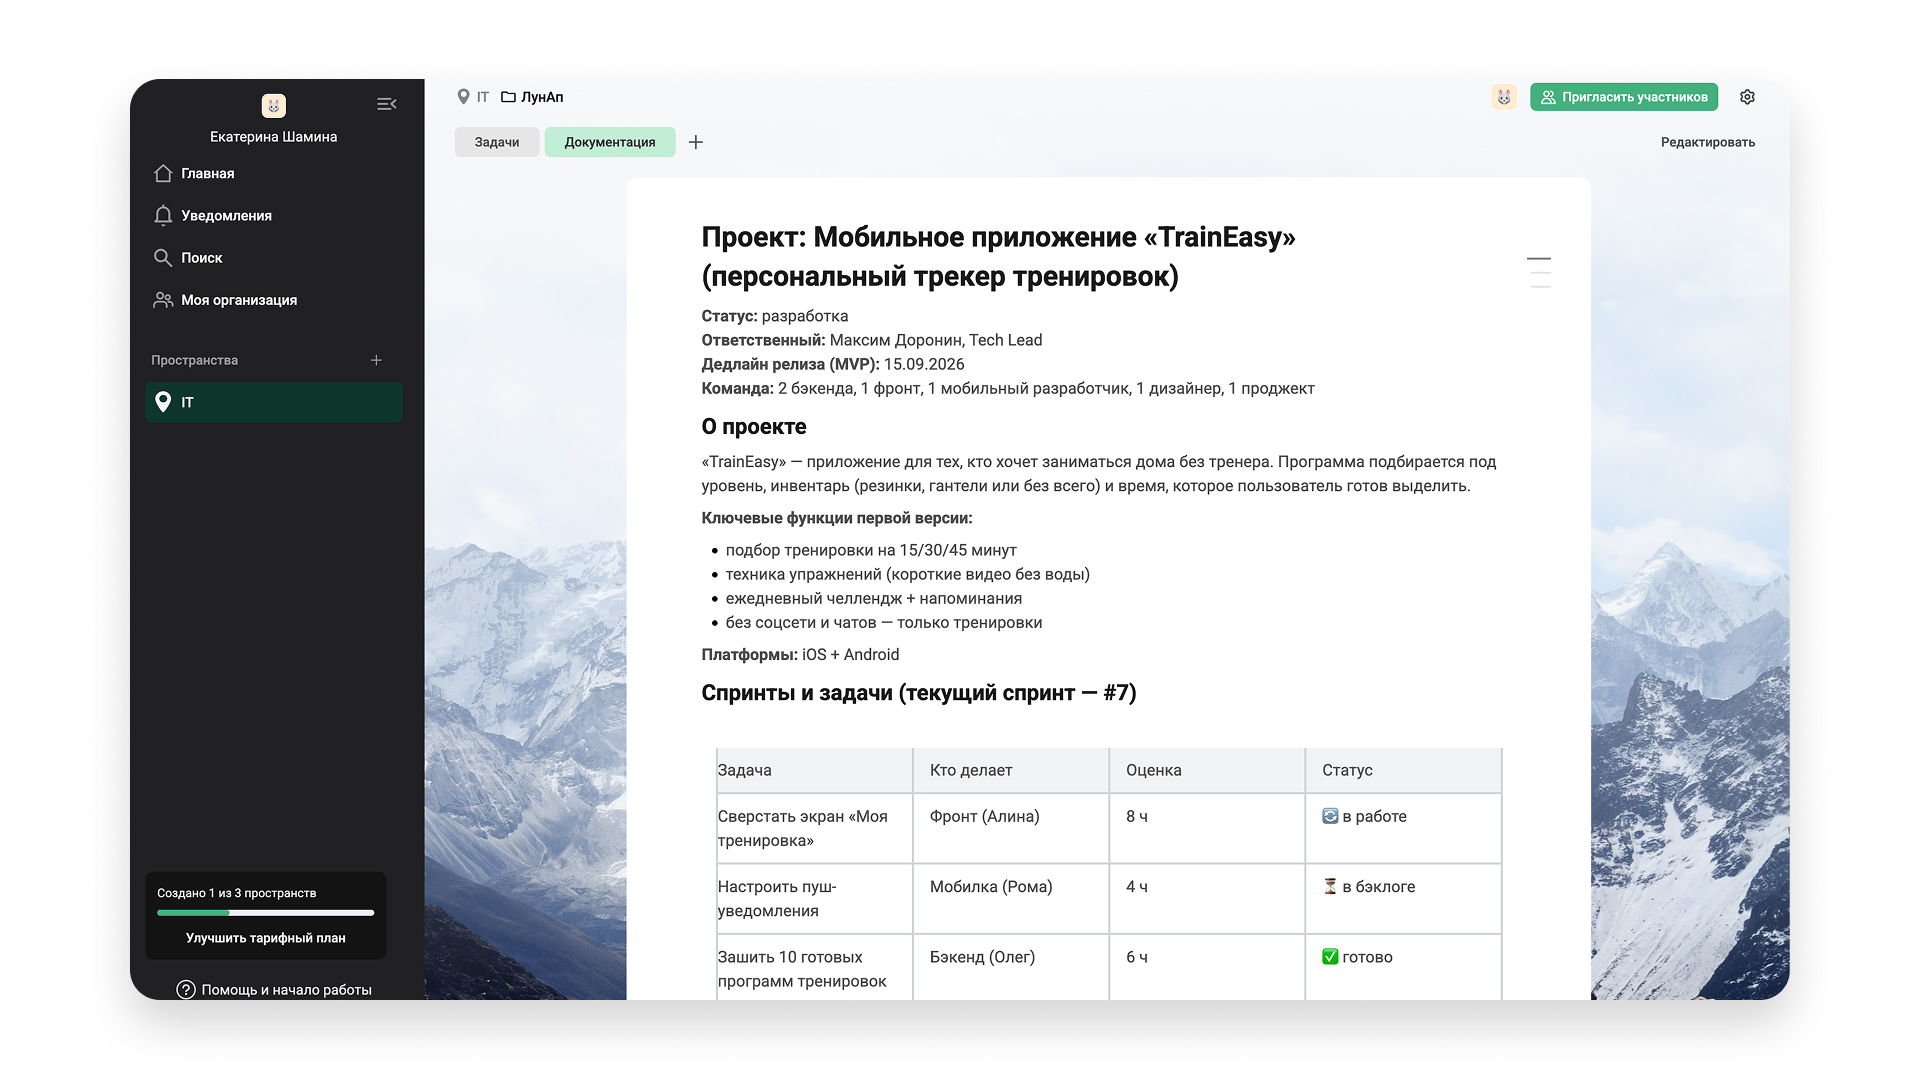Click cell Бэкенд (Олег)
This screenshot has width=1920, height=1080.
pos(1010,967)
